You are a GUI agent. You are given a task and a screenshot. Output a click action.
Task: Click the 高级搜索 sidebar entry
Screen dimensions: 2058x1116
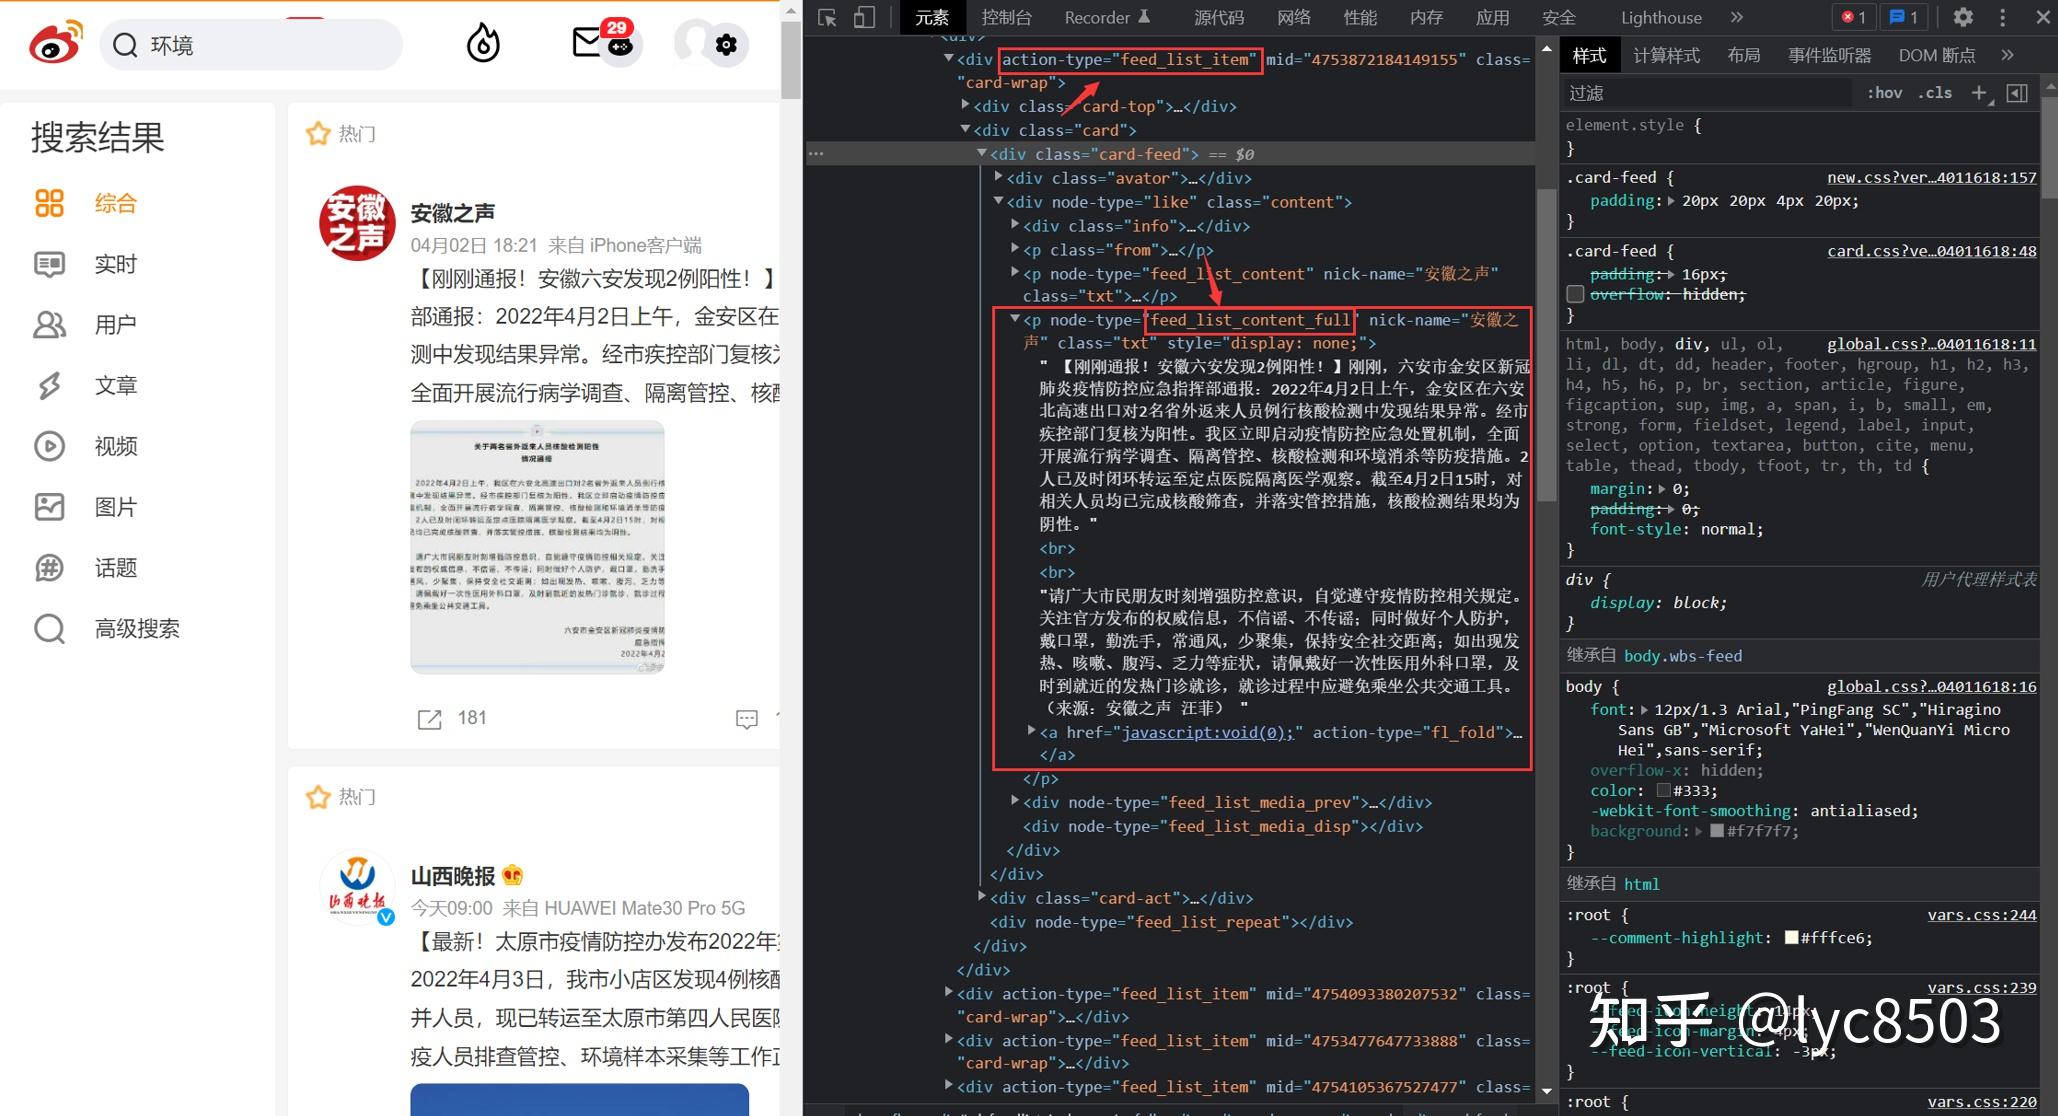coord(137,629)
